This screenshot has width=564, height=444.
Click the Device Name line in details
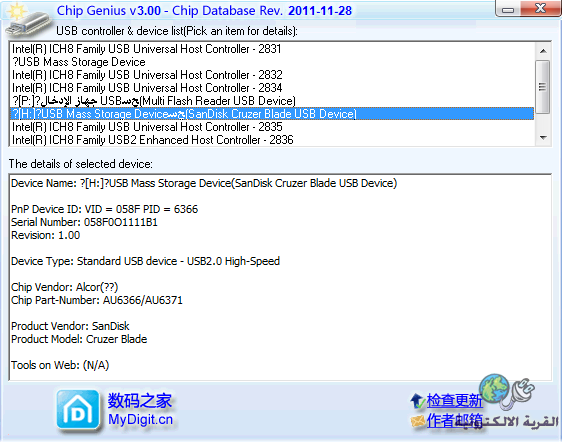(x=204, y=183)
